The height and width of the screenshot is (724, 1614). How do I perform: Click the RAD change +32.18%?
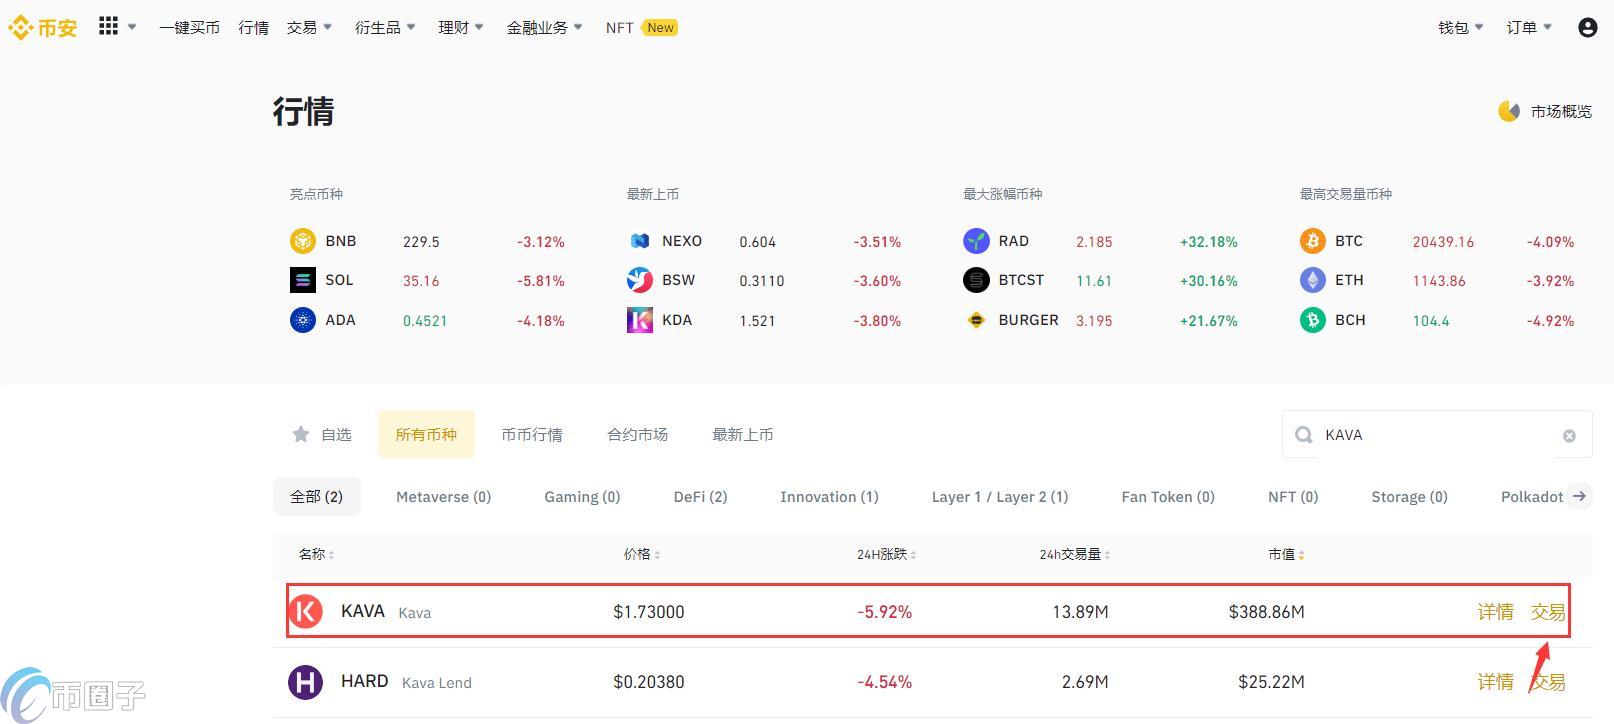tap(1208, 242)
